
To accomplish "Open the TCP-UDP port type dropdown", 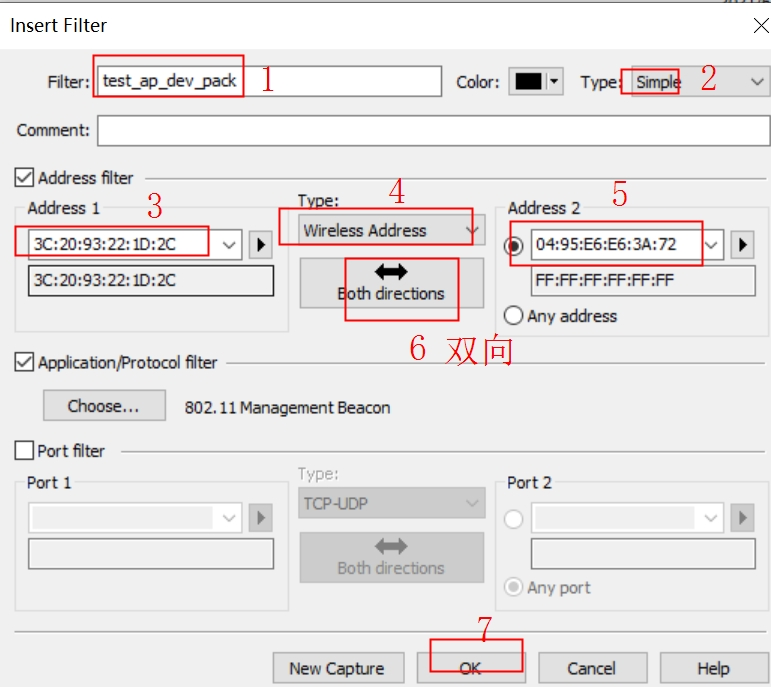I will (391, 503).
